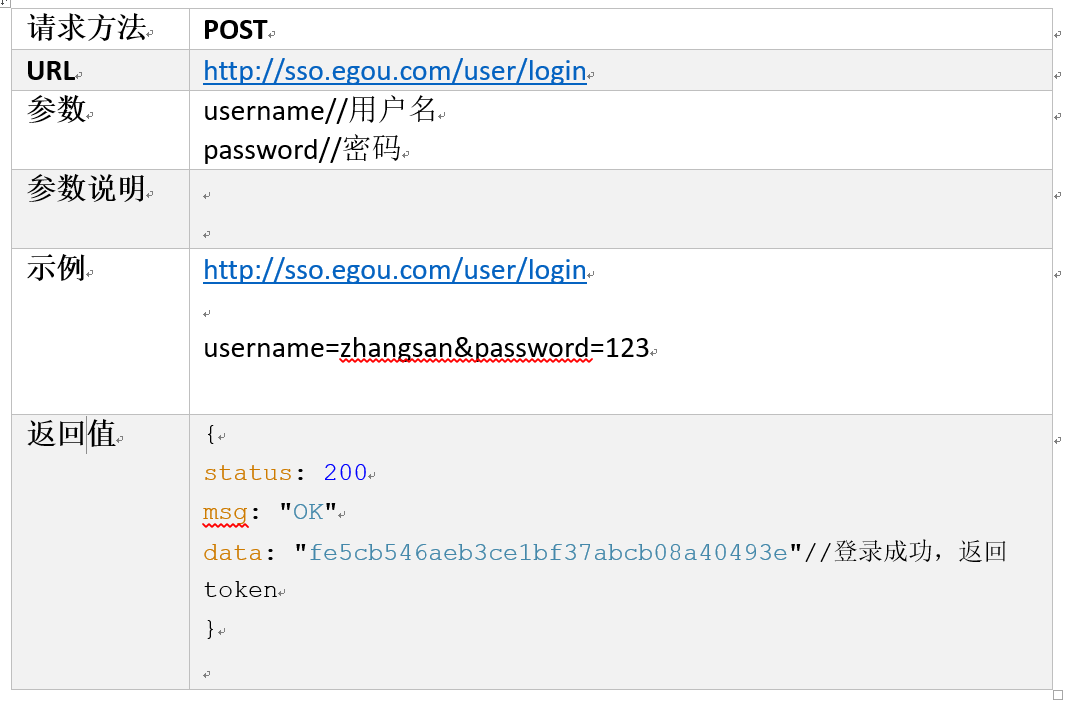
Task: Click the word token on wrapped line
Action: (x=240, y=590)
